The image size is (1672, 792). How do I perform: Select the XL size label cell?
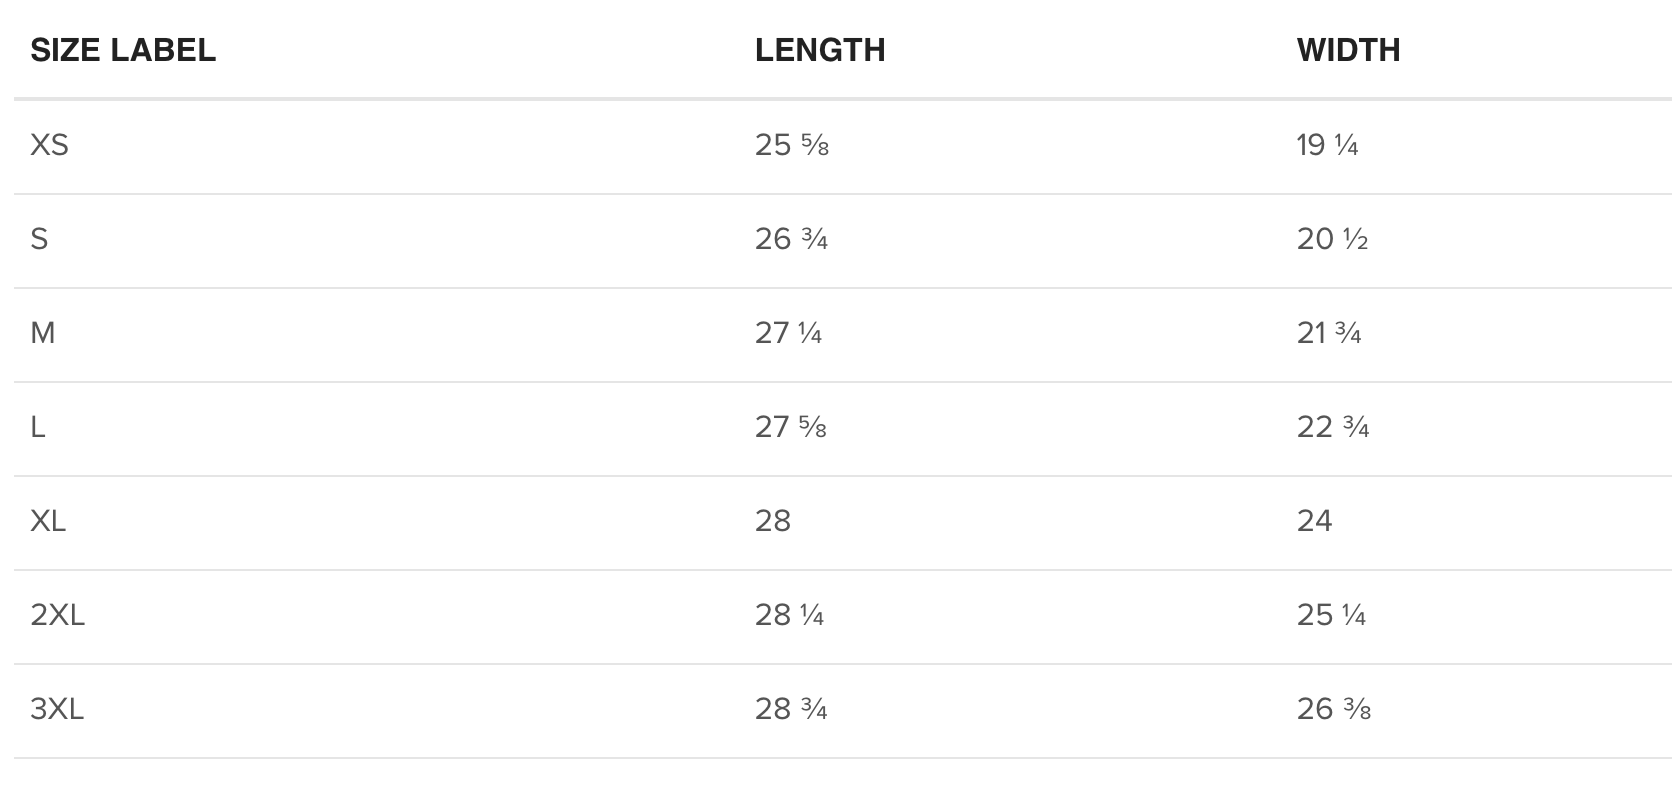[48, 521]
